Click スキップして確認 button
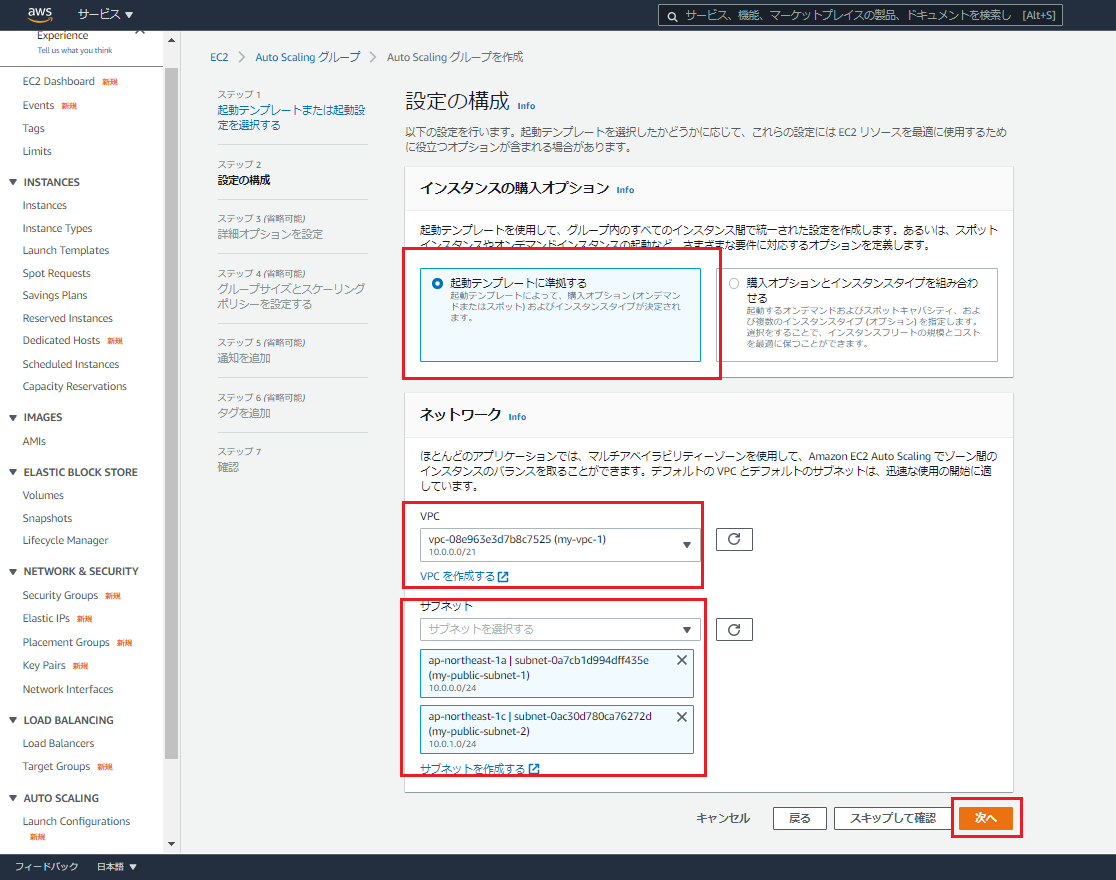The image size is (1116, 880). pyautogui.click(x=893, y=818)
